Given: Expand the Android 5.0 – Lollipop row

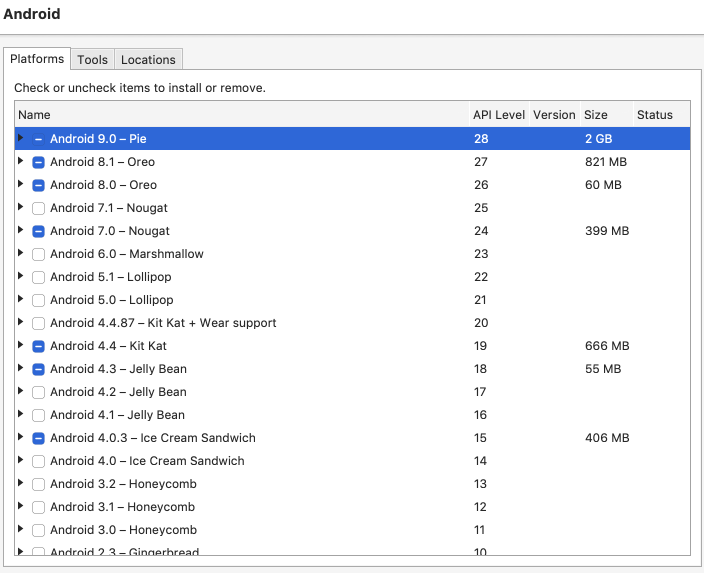Looking at the screenshot, I should [20, 298].
